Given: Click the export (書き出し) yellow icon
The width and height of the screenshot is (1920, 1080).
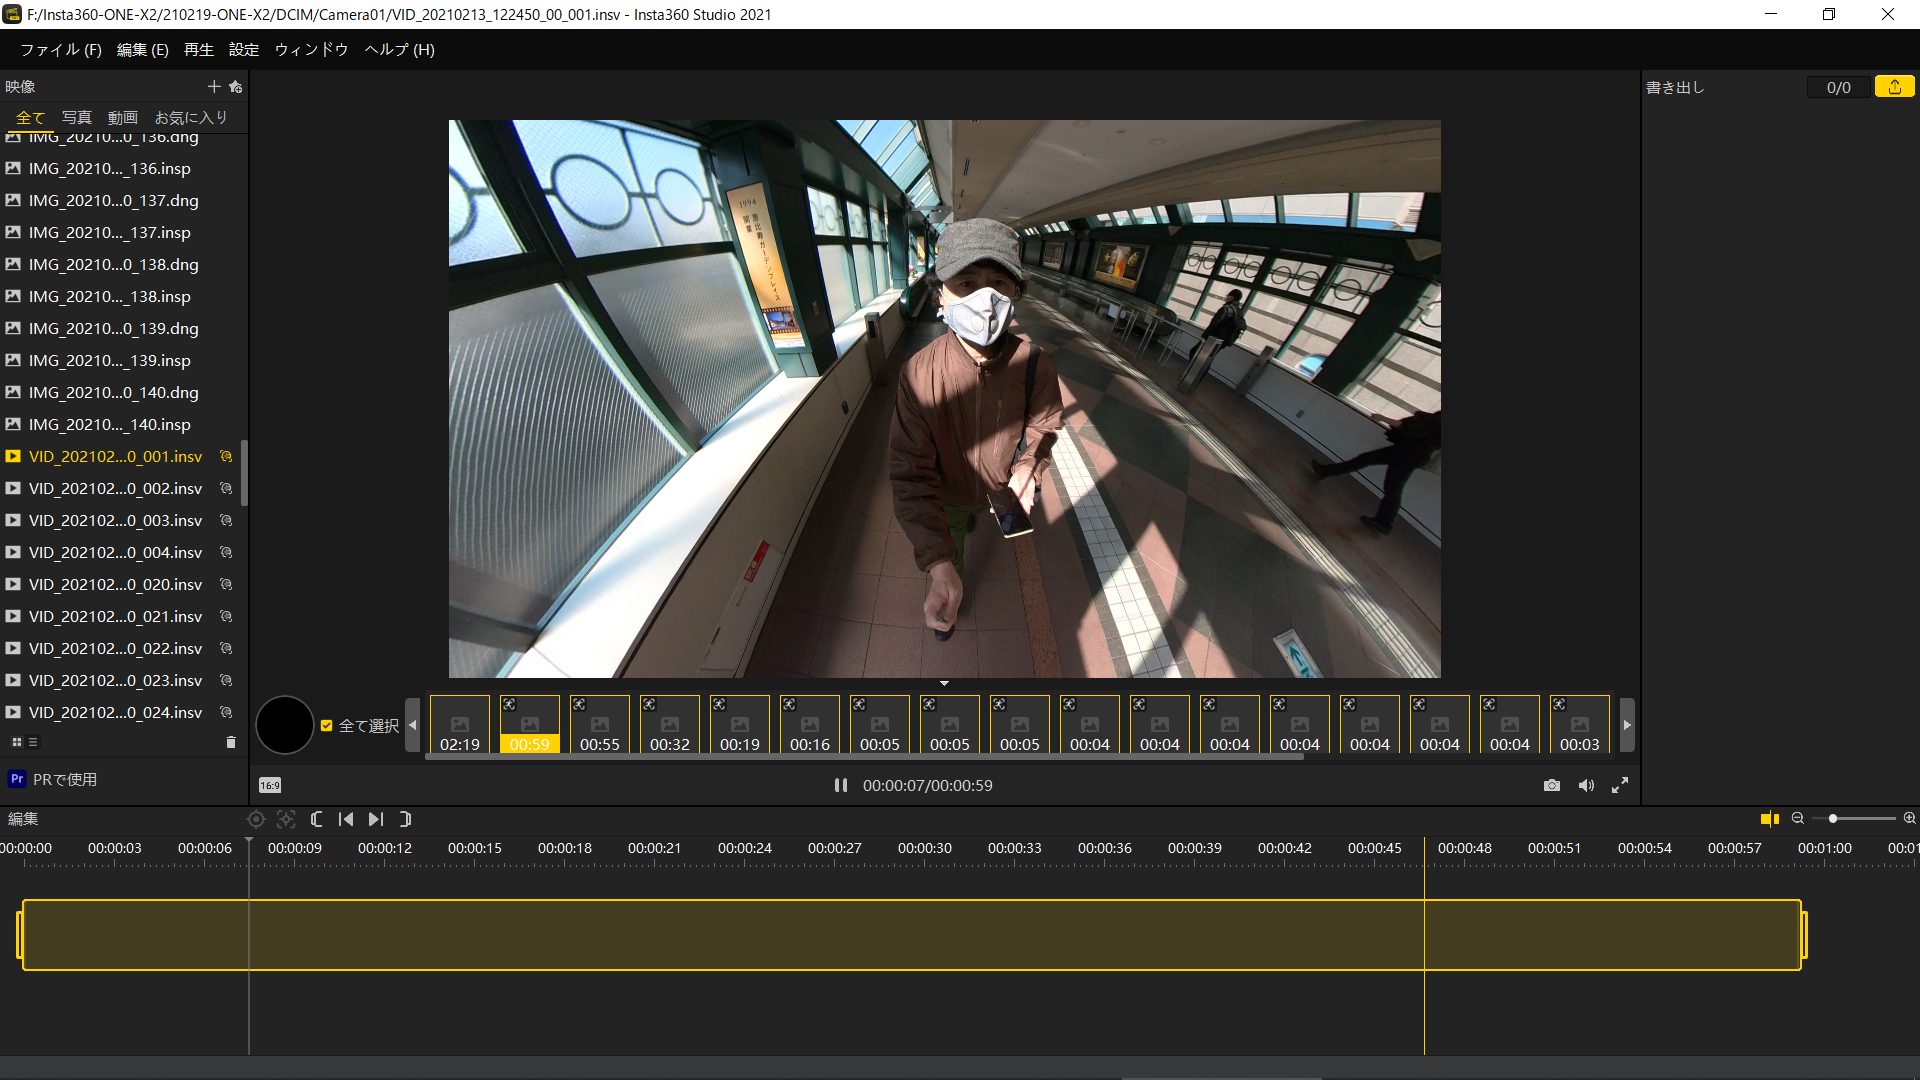Looking at the screenshot, I should coord(1894,87).
